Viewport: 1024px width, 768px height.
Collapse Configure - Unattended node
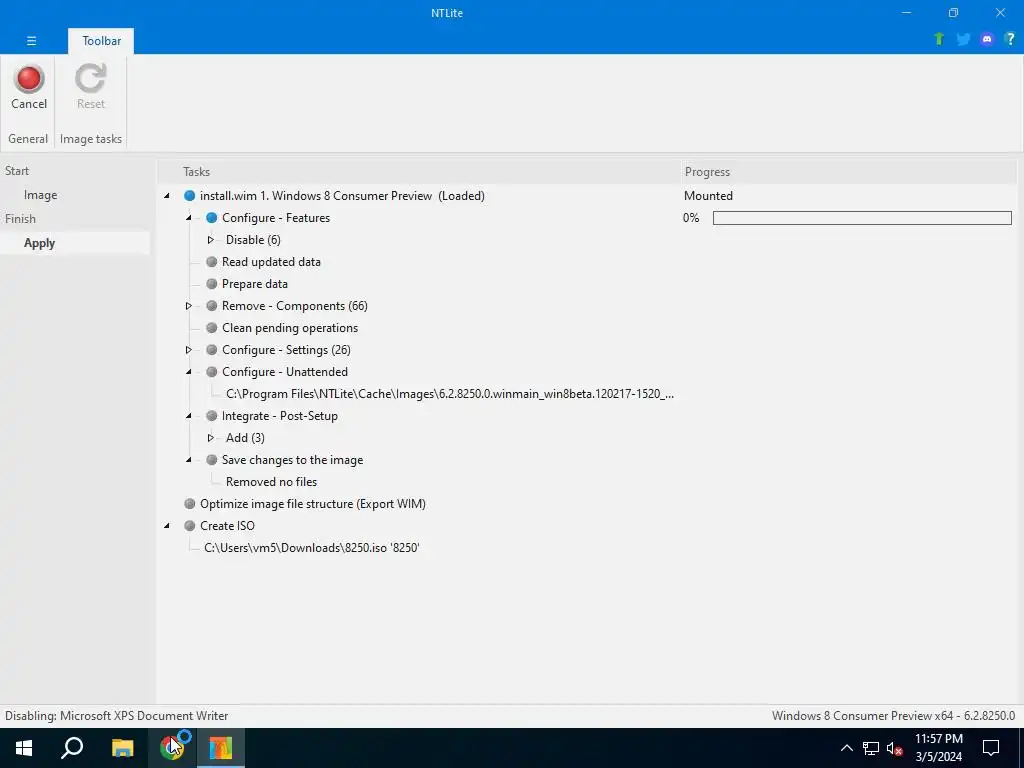point(189,372)
